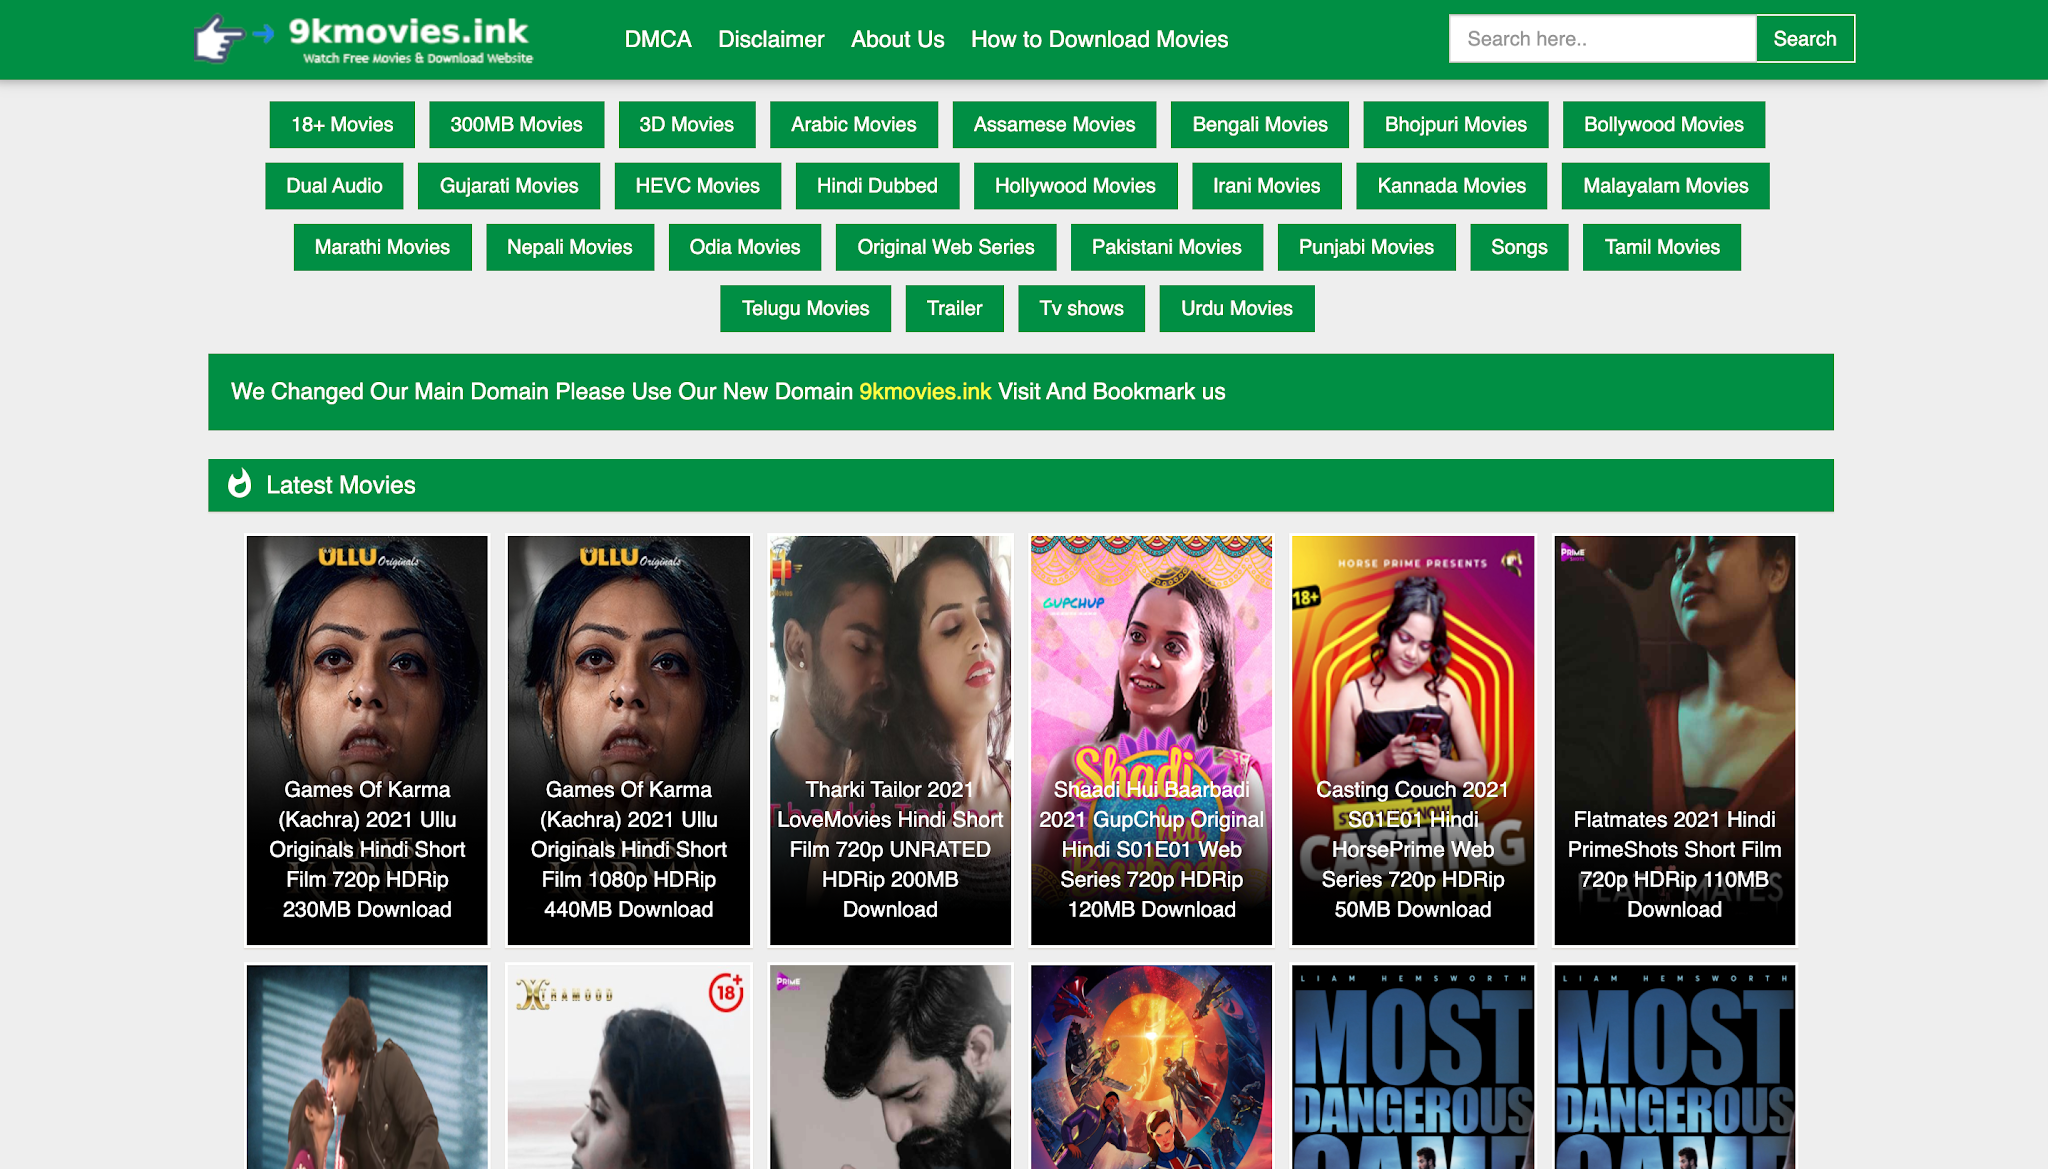Open Irani Movies

pyautogui.click(x=1267, y=186)
